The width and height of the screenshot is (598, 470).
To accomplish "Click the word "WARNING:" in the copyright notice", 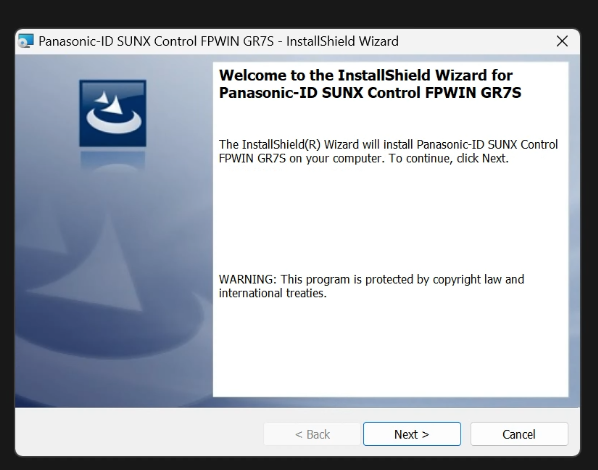I will [x=248, y=279].
